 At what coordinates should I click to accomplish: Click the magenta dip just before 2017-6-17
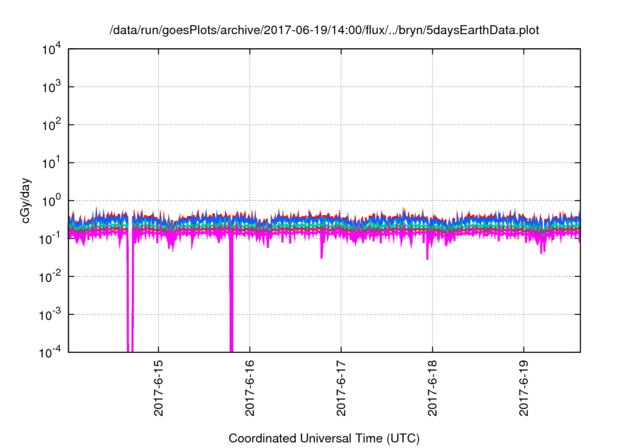pyautogui.click(x=322, y=247)
